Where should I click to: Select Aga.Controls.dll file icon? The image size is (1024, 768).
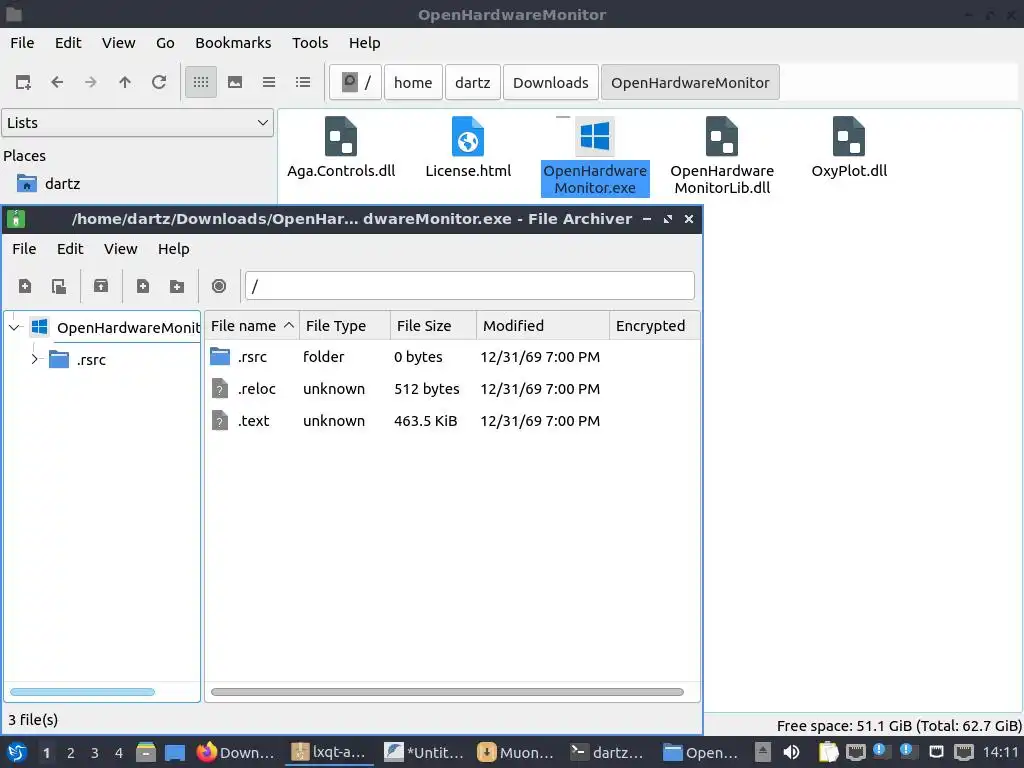click(x=341, y=136)
